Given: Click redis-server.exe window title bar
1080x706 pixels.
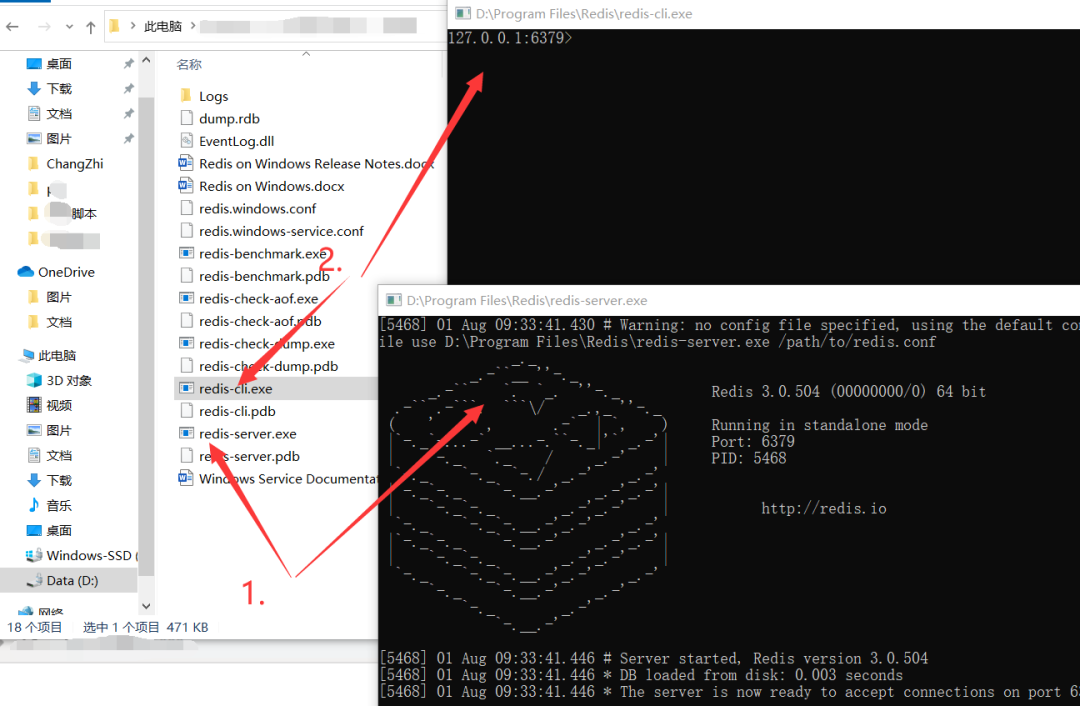Looking at the screenshot, I should [729, 300].
